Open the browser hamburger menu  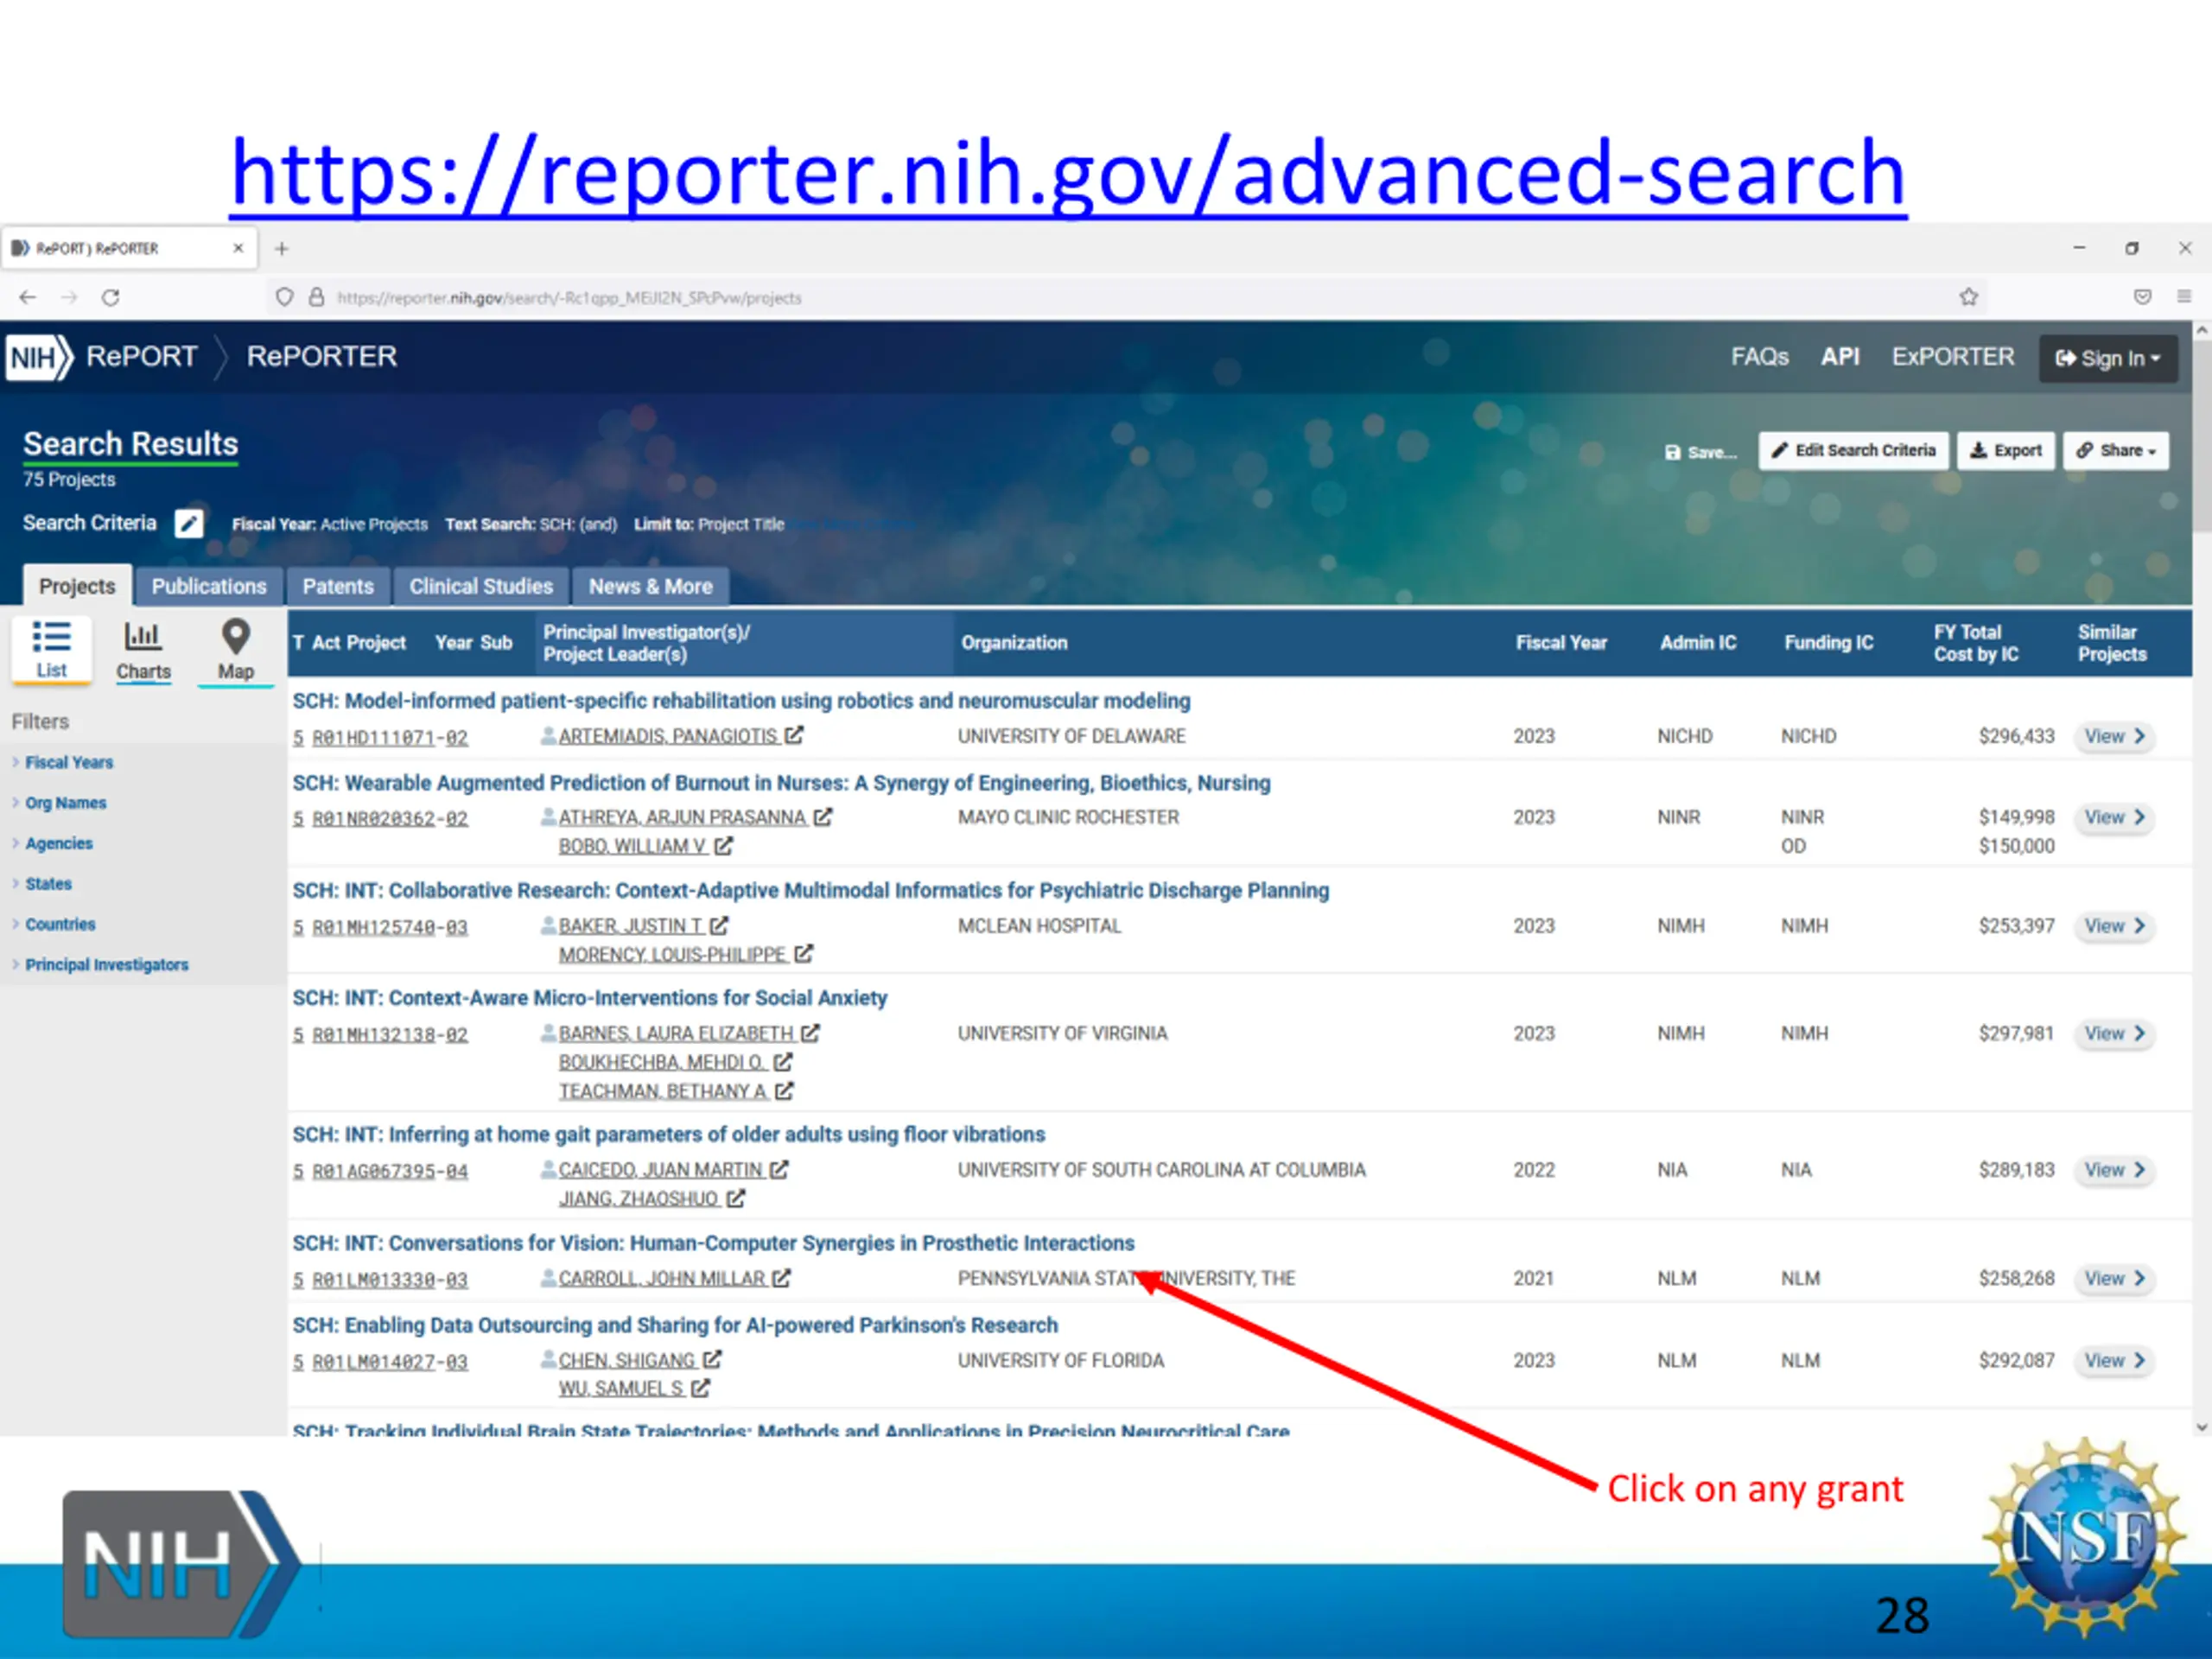click(x=2184, y=296)
